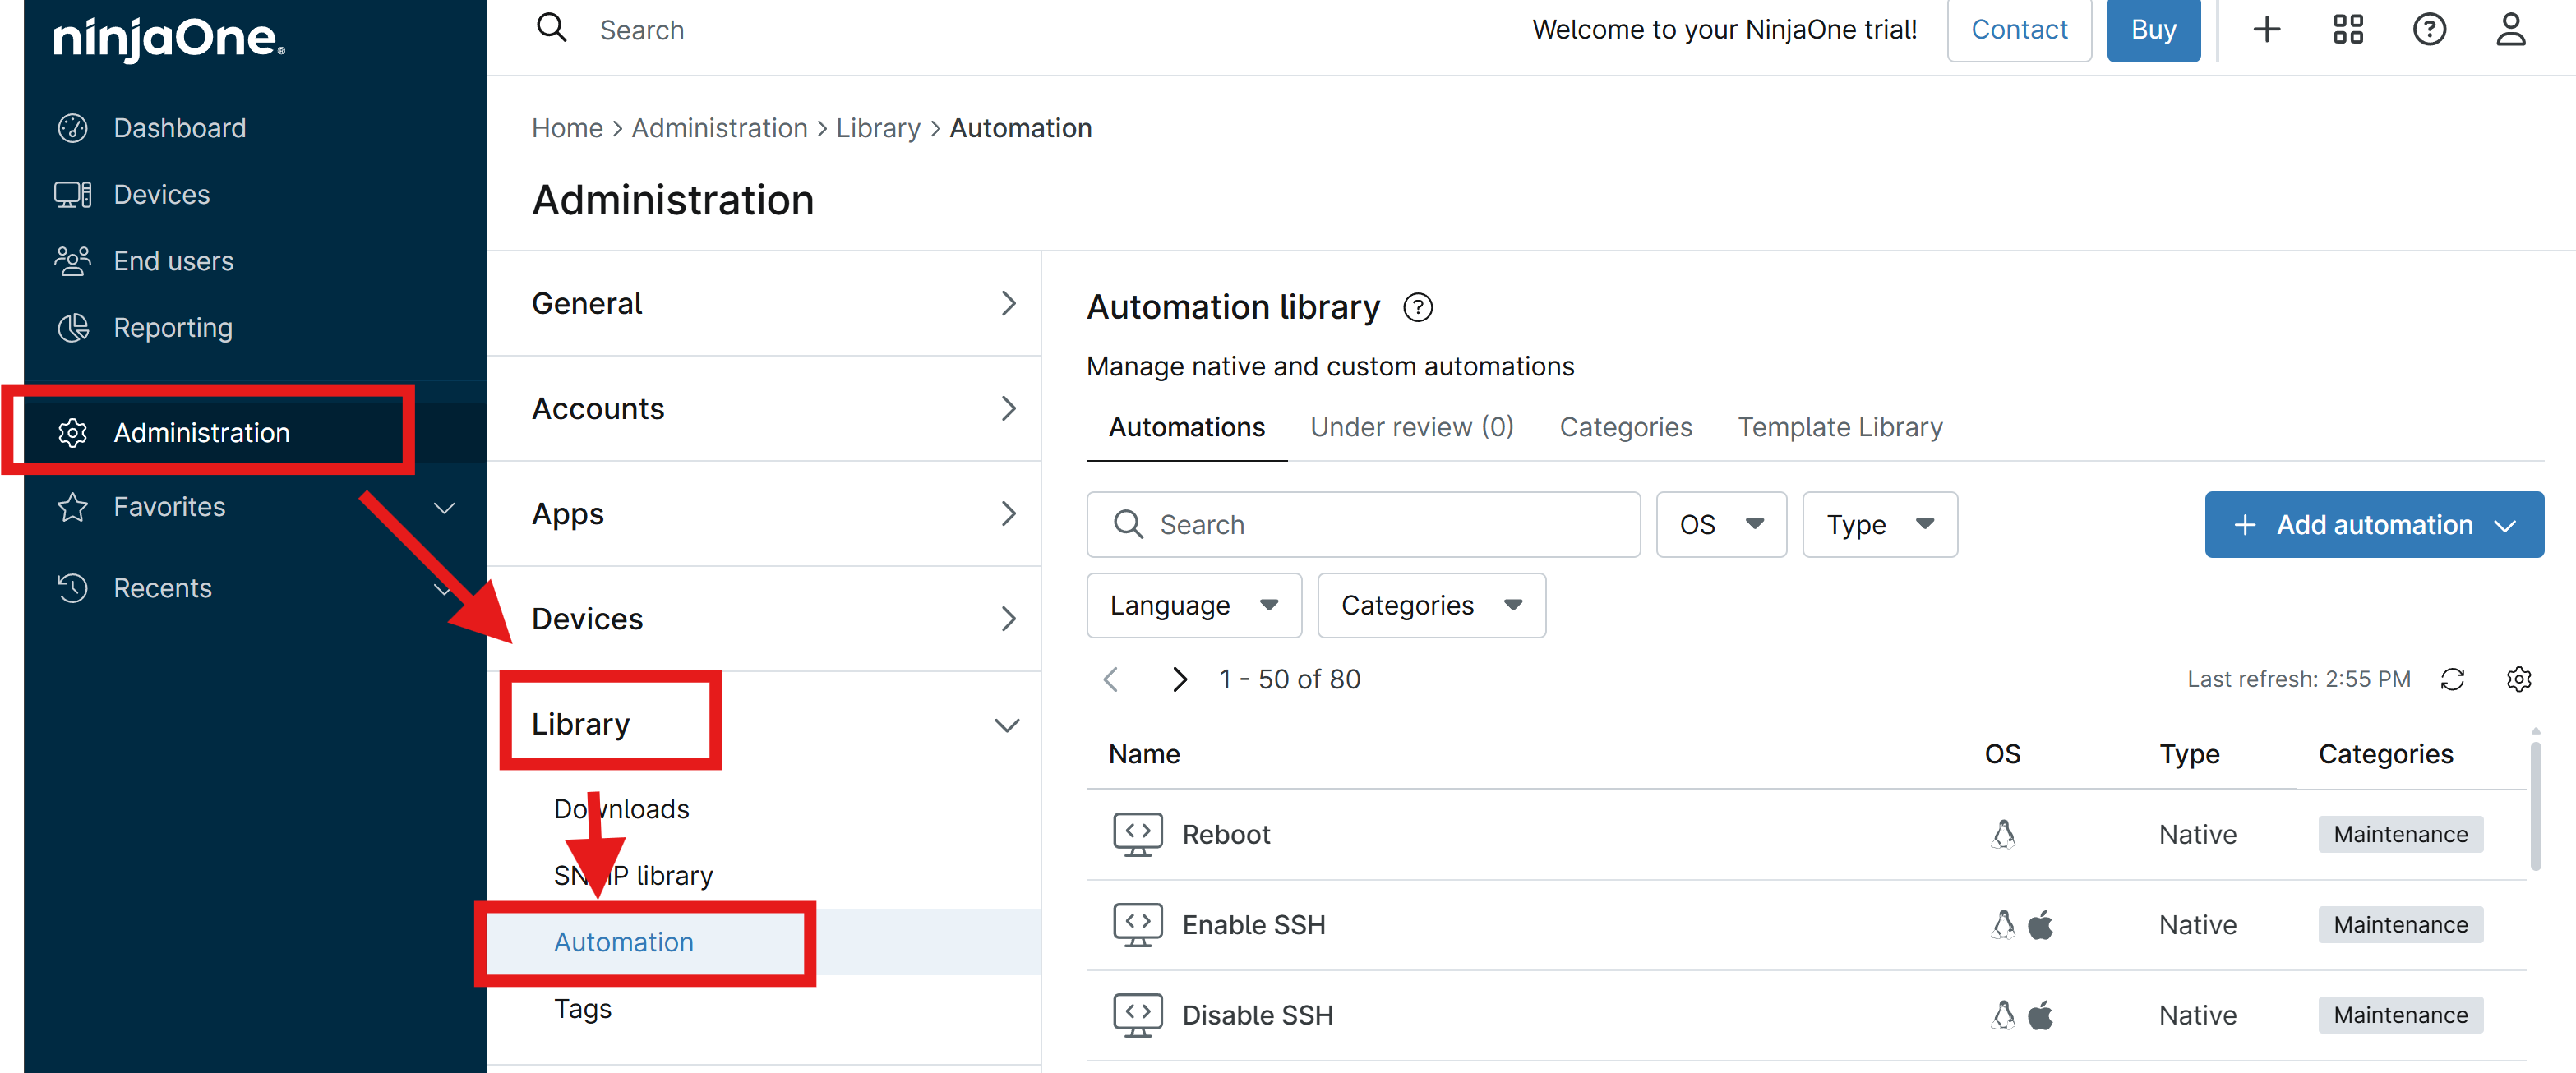Click the Linux icon in Reboot row
2576x1073 pixels.
click(x=2003, y=834)
